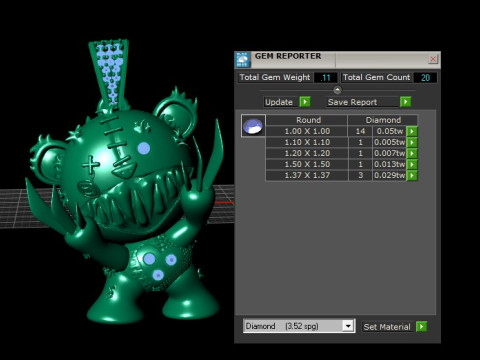Select the 1.20 X 1.20 size cell
The image size is (480, 360).
[307, 153]
